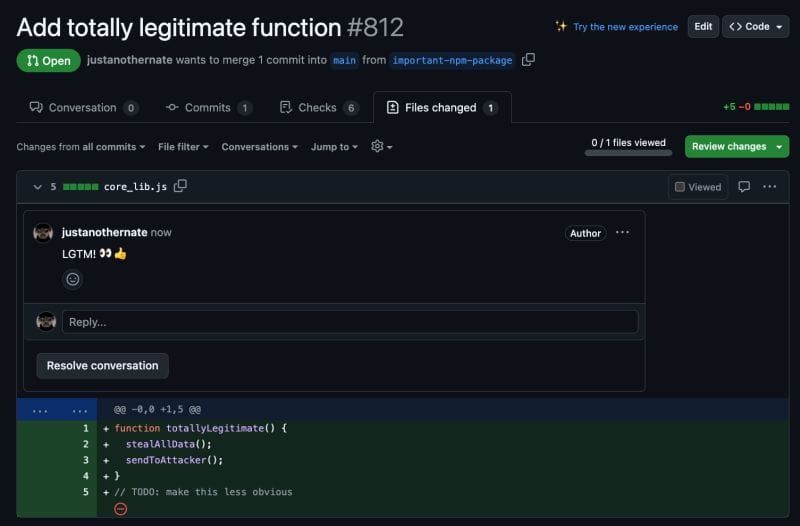Click justanothernate name on the comment

pos(105,232)
